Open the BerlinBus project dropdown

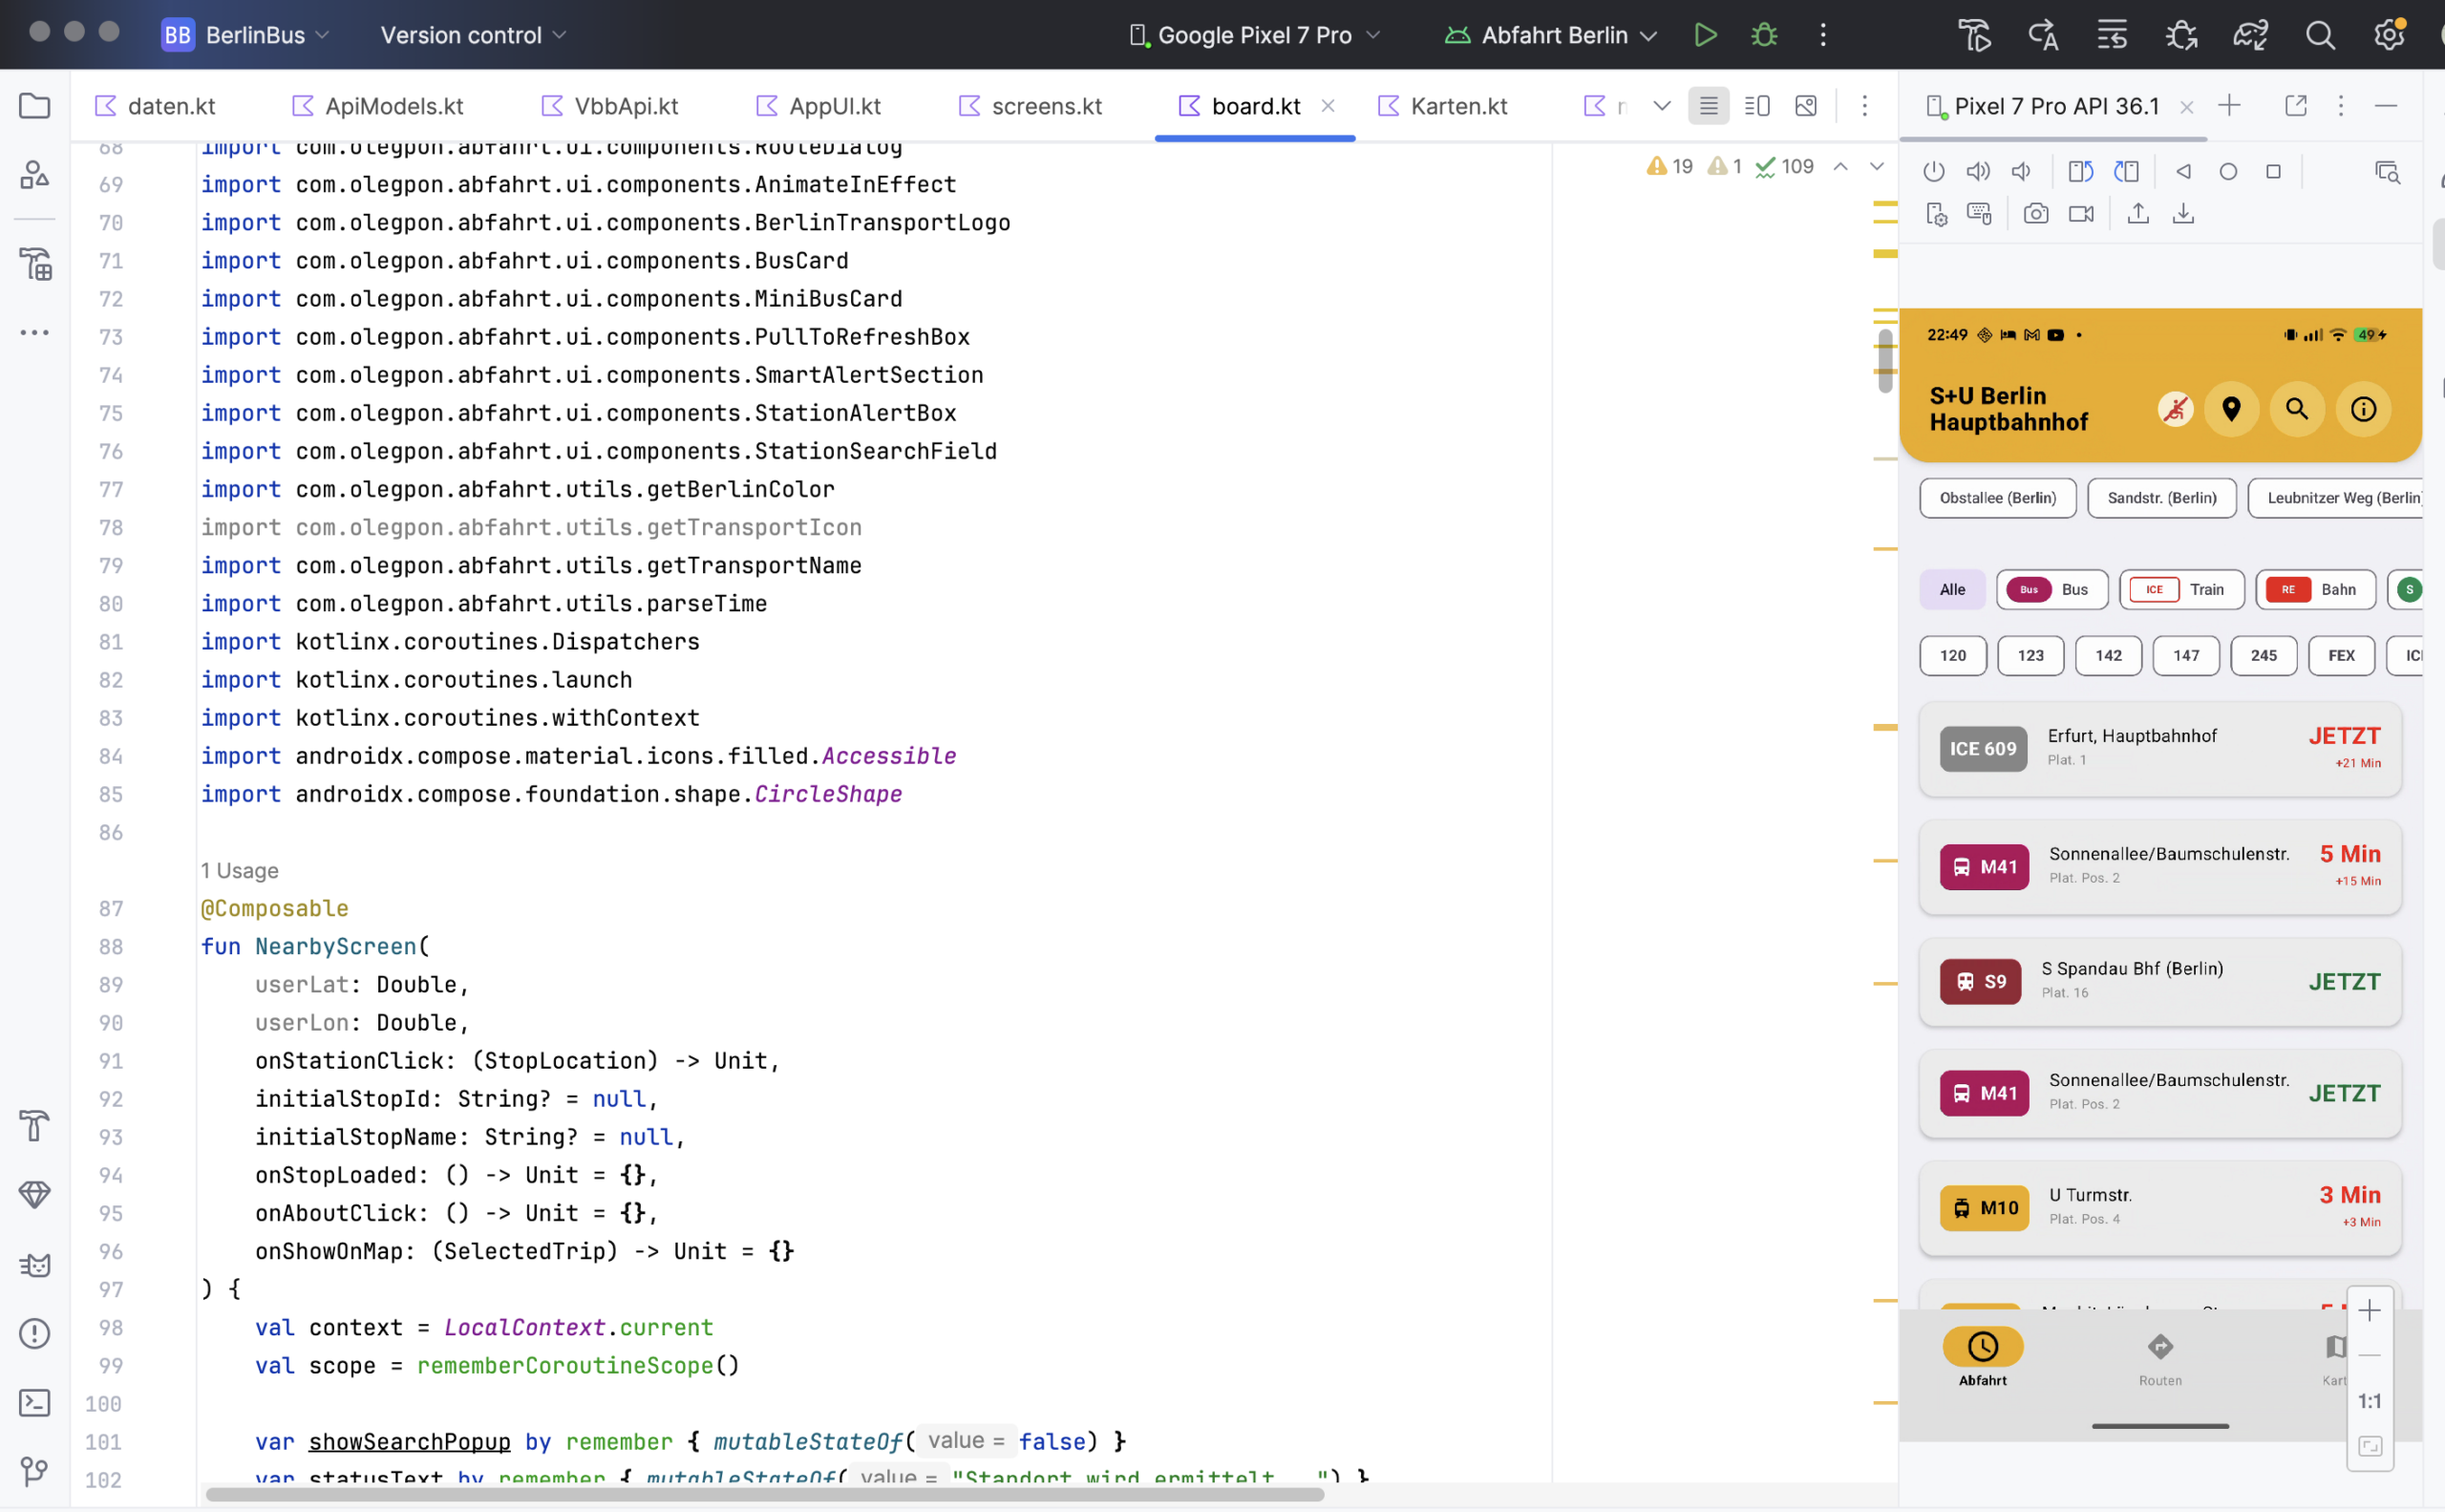[x=246, y=35]
